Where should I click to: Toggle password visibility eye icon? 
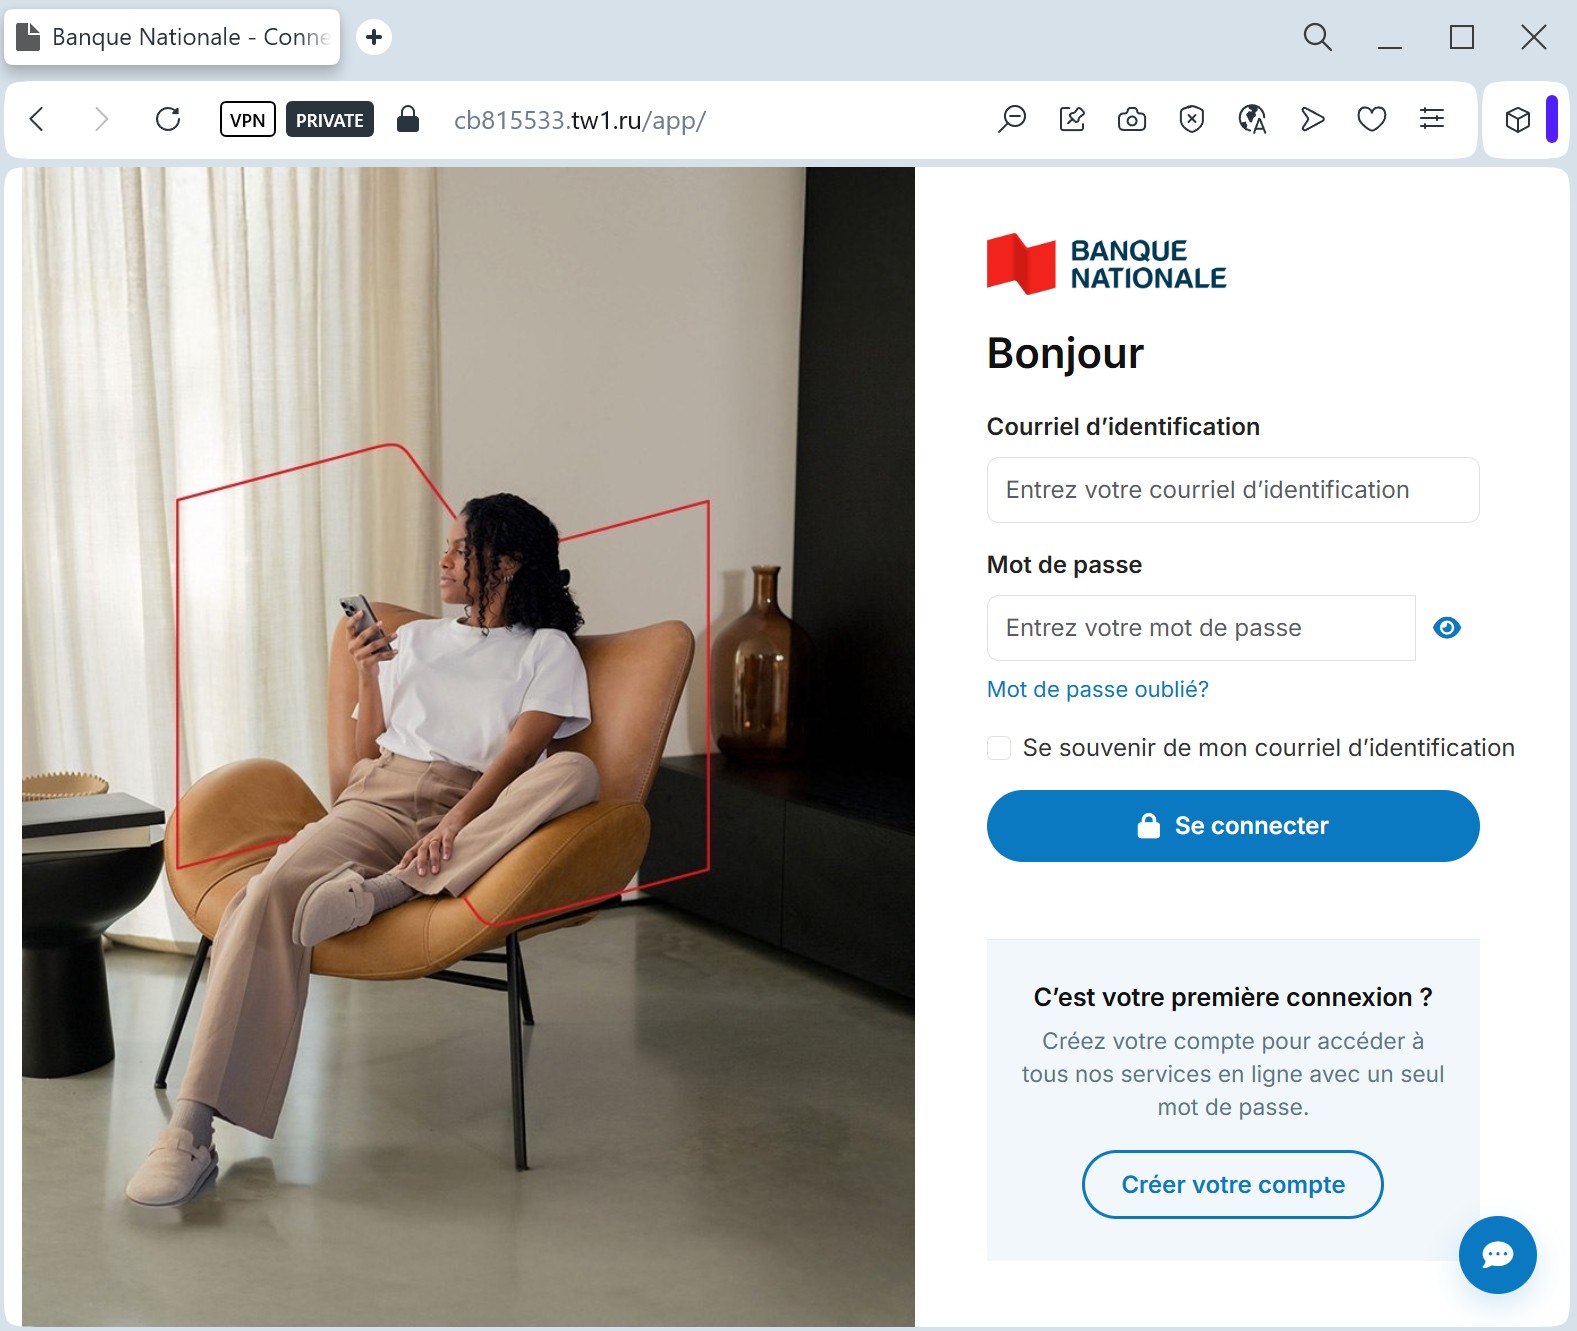tap(1447, 628)
